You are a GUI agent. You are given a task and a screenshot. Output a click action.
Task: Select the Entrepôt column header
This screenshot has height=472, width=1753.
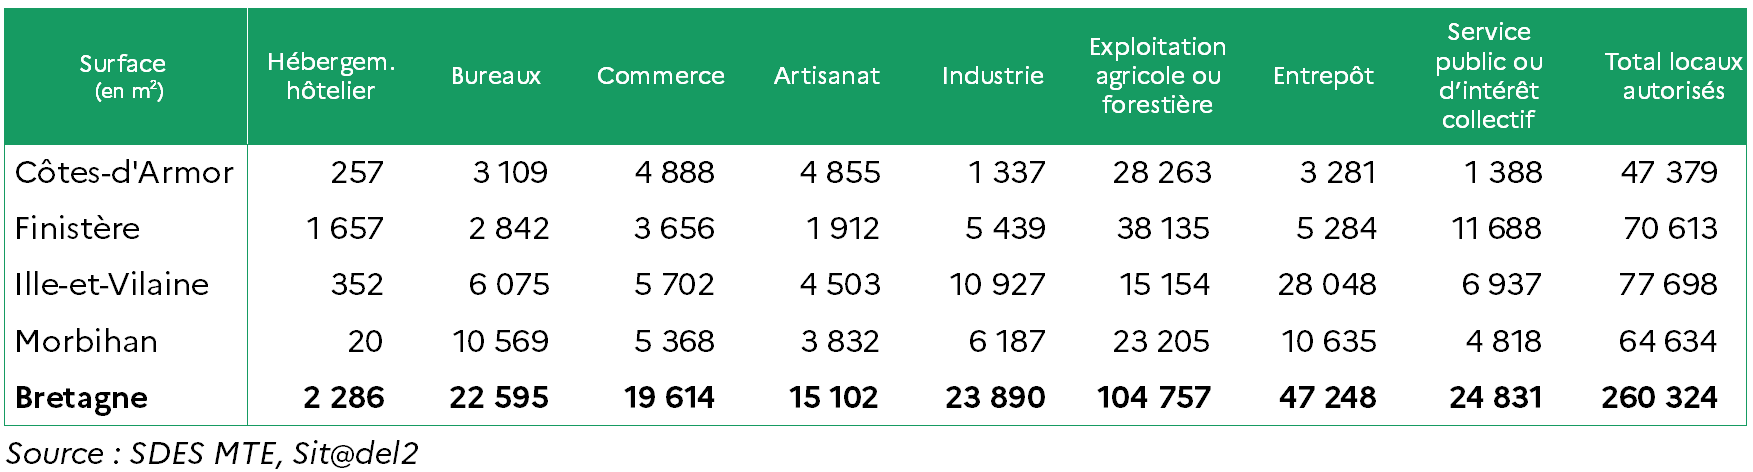1324,76
